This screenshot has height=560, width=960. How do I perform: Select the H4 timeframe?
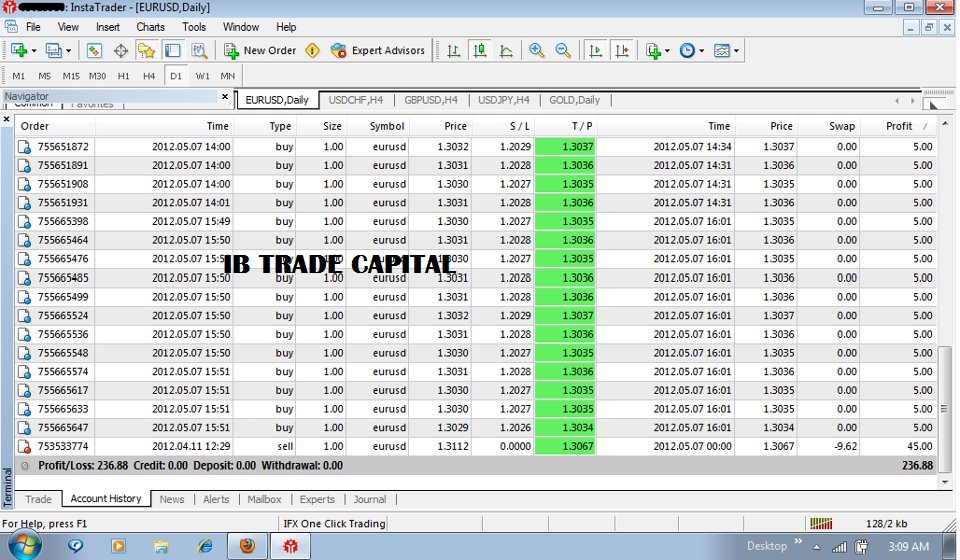point(149,76)
